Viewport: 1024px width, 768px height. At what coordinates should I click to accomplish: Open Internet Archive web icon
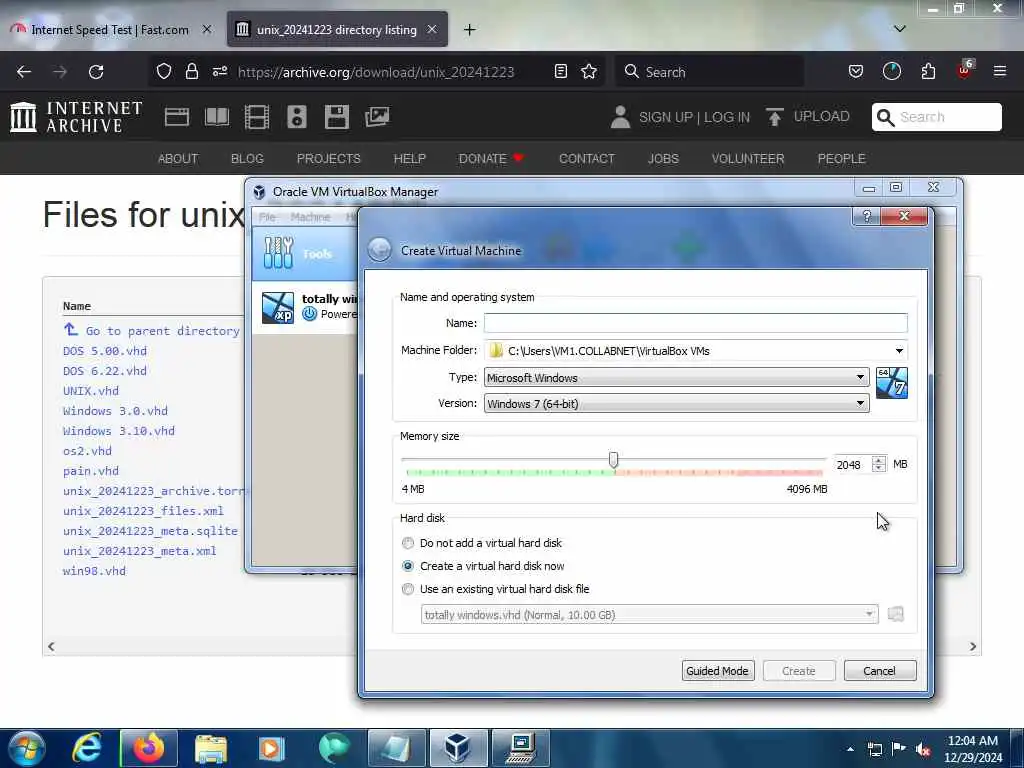tap(177, 117)
